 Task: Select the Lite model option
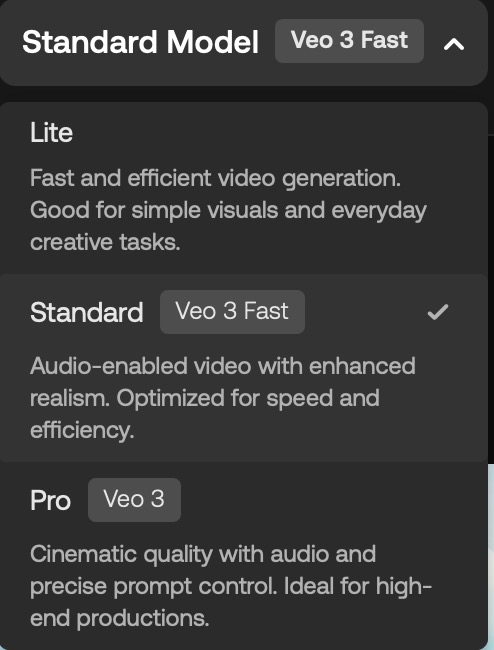click(x=244, y=188)
